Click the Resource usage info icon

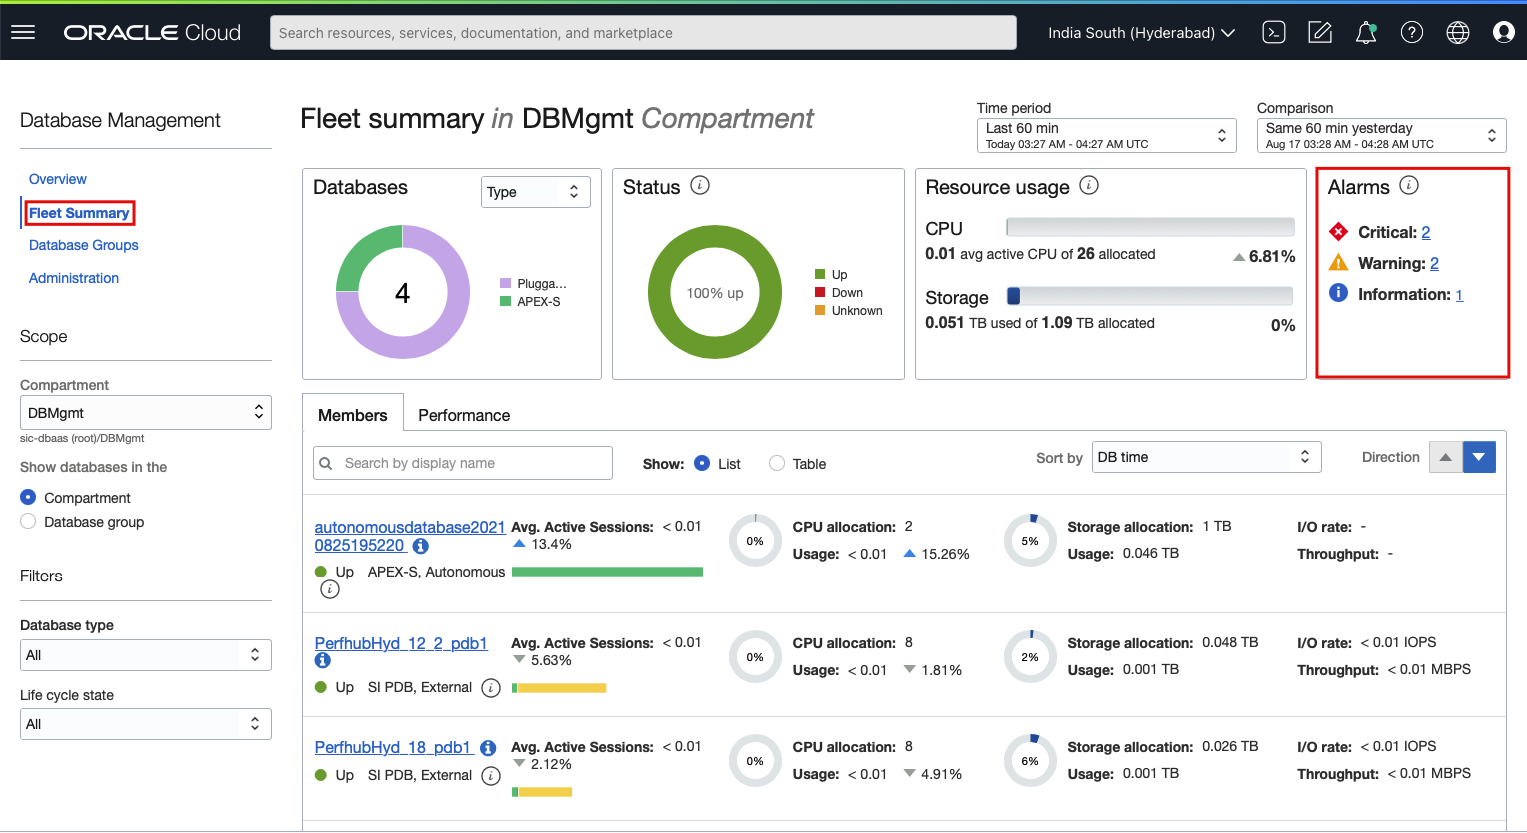[x=1090, y=185]
